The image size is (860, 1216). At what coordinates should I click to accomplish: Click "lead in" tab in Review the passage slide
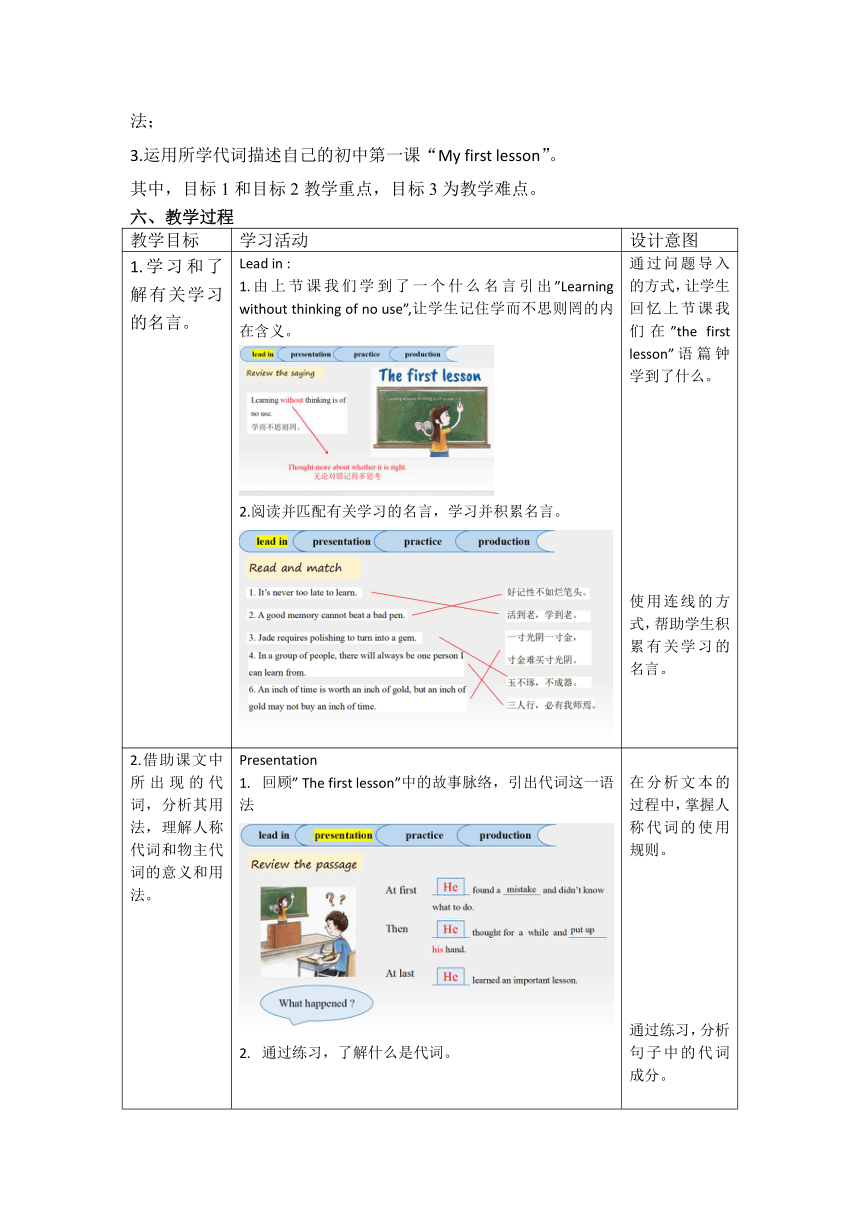point(274,835)
